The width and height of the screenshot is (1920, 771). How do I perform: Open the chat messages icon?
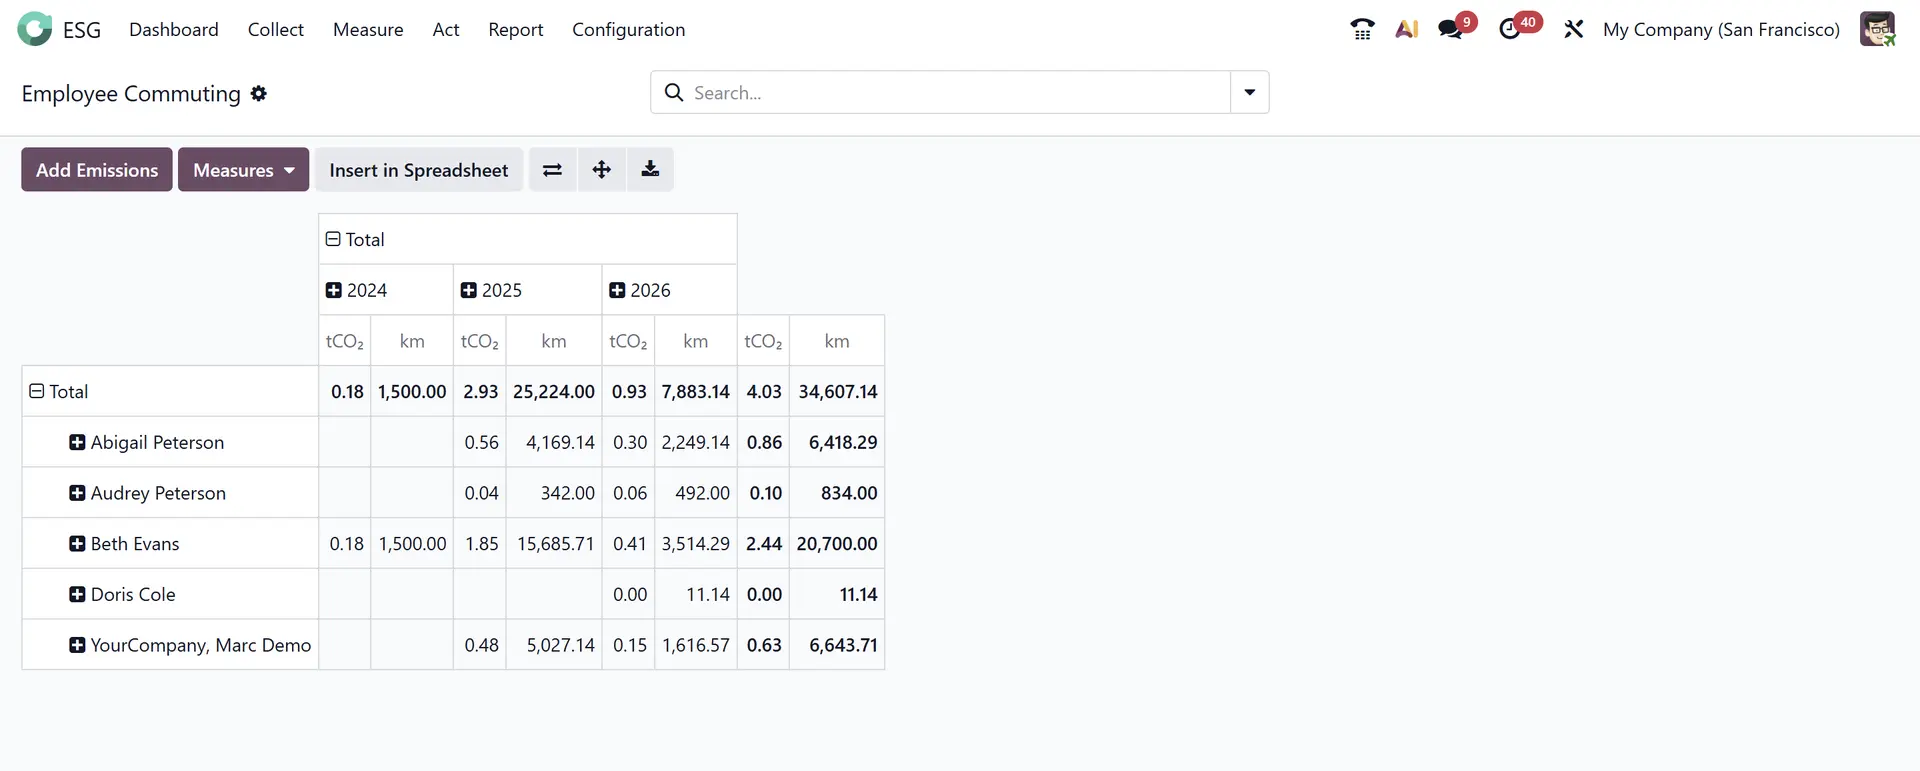1451,30
